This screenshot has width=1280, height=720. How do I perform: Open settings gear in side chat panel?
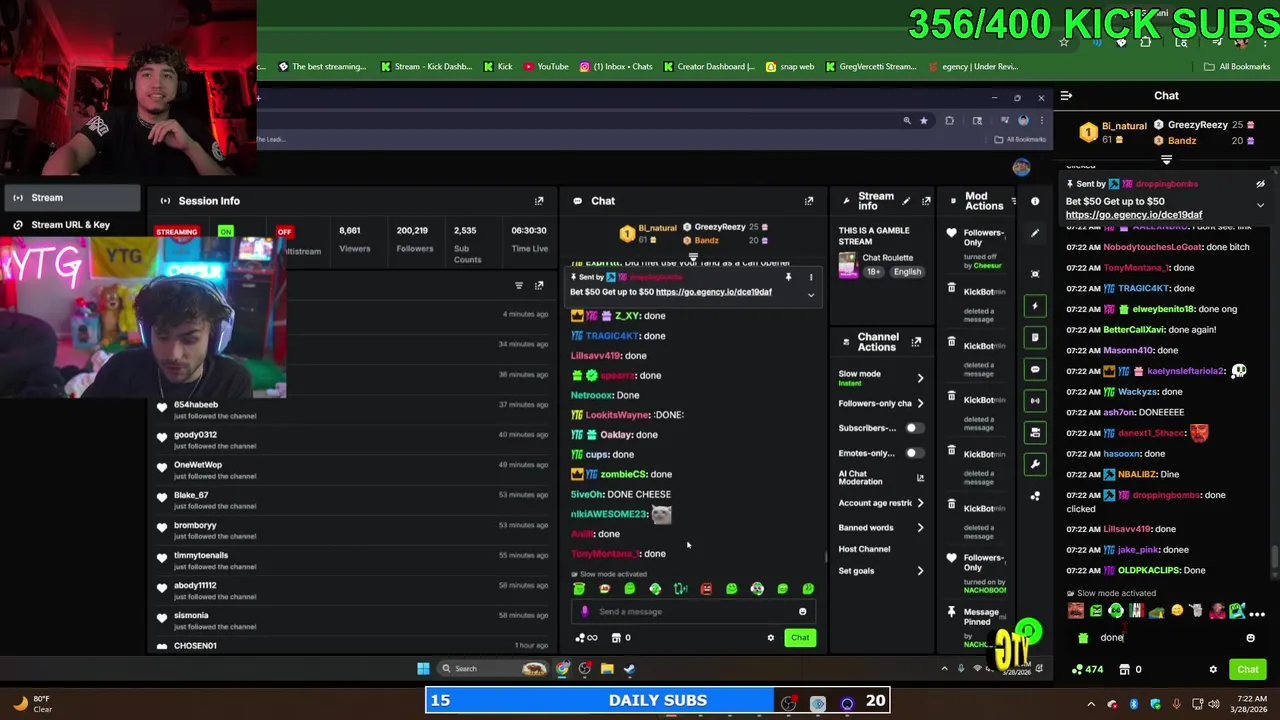point(1213,670)
